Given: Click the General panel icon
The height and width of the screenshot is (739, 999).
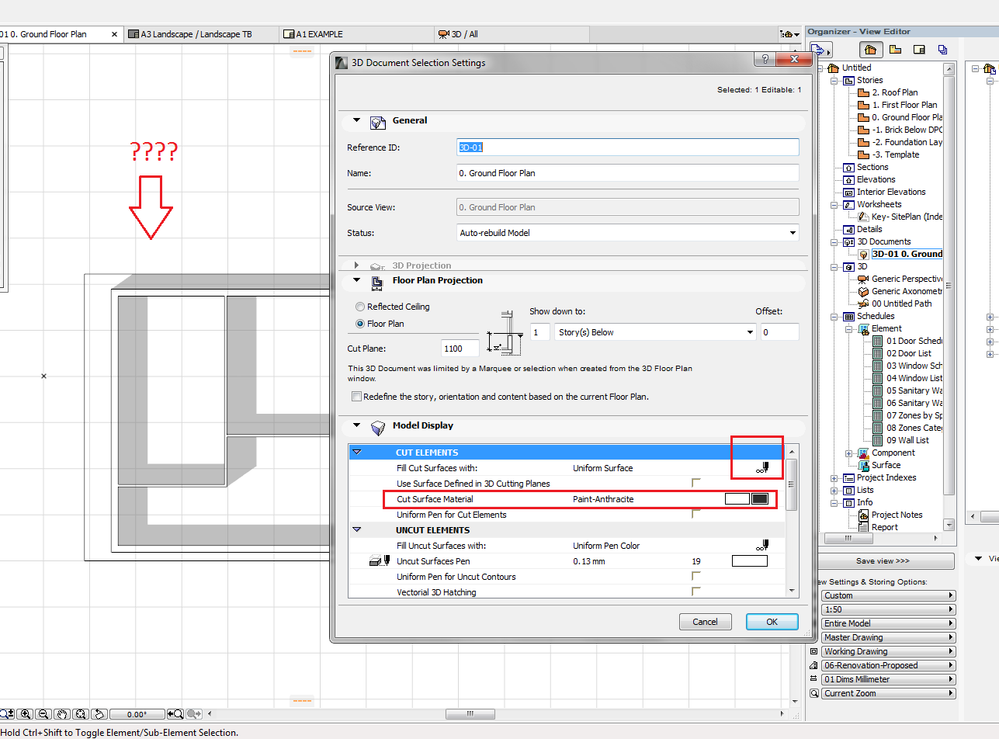Looking at the screenshot, I should point(378,122).
